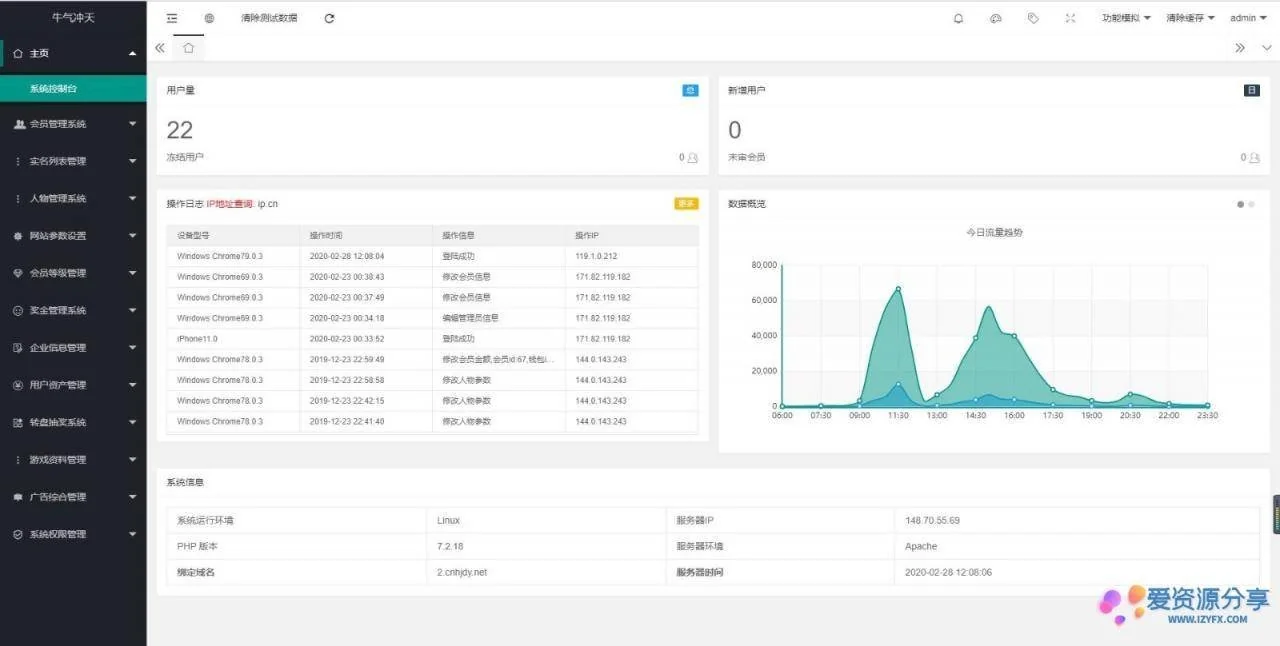The height and width of the screenshot is (646, 1280).
Task: Click the dashboard theme palette icon
Action: [995, 18]
